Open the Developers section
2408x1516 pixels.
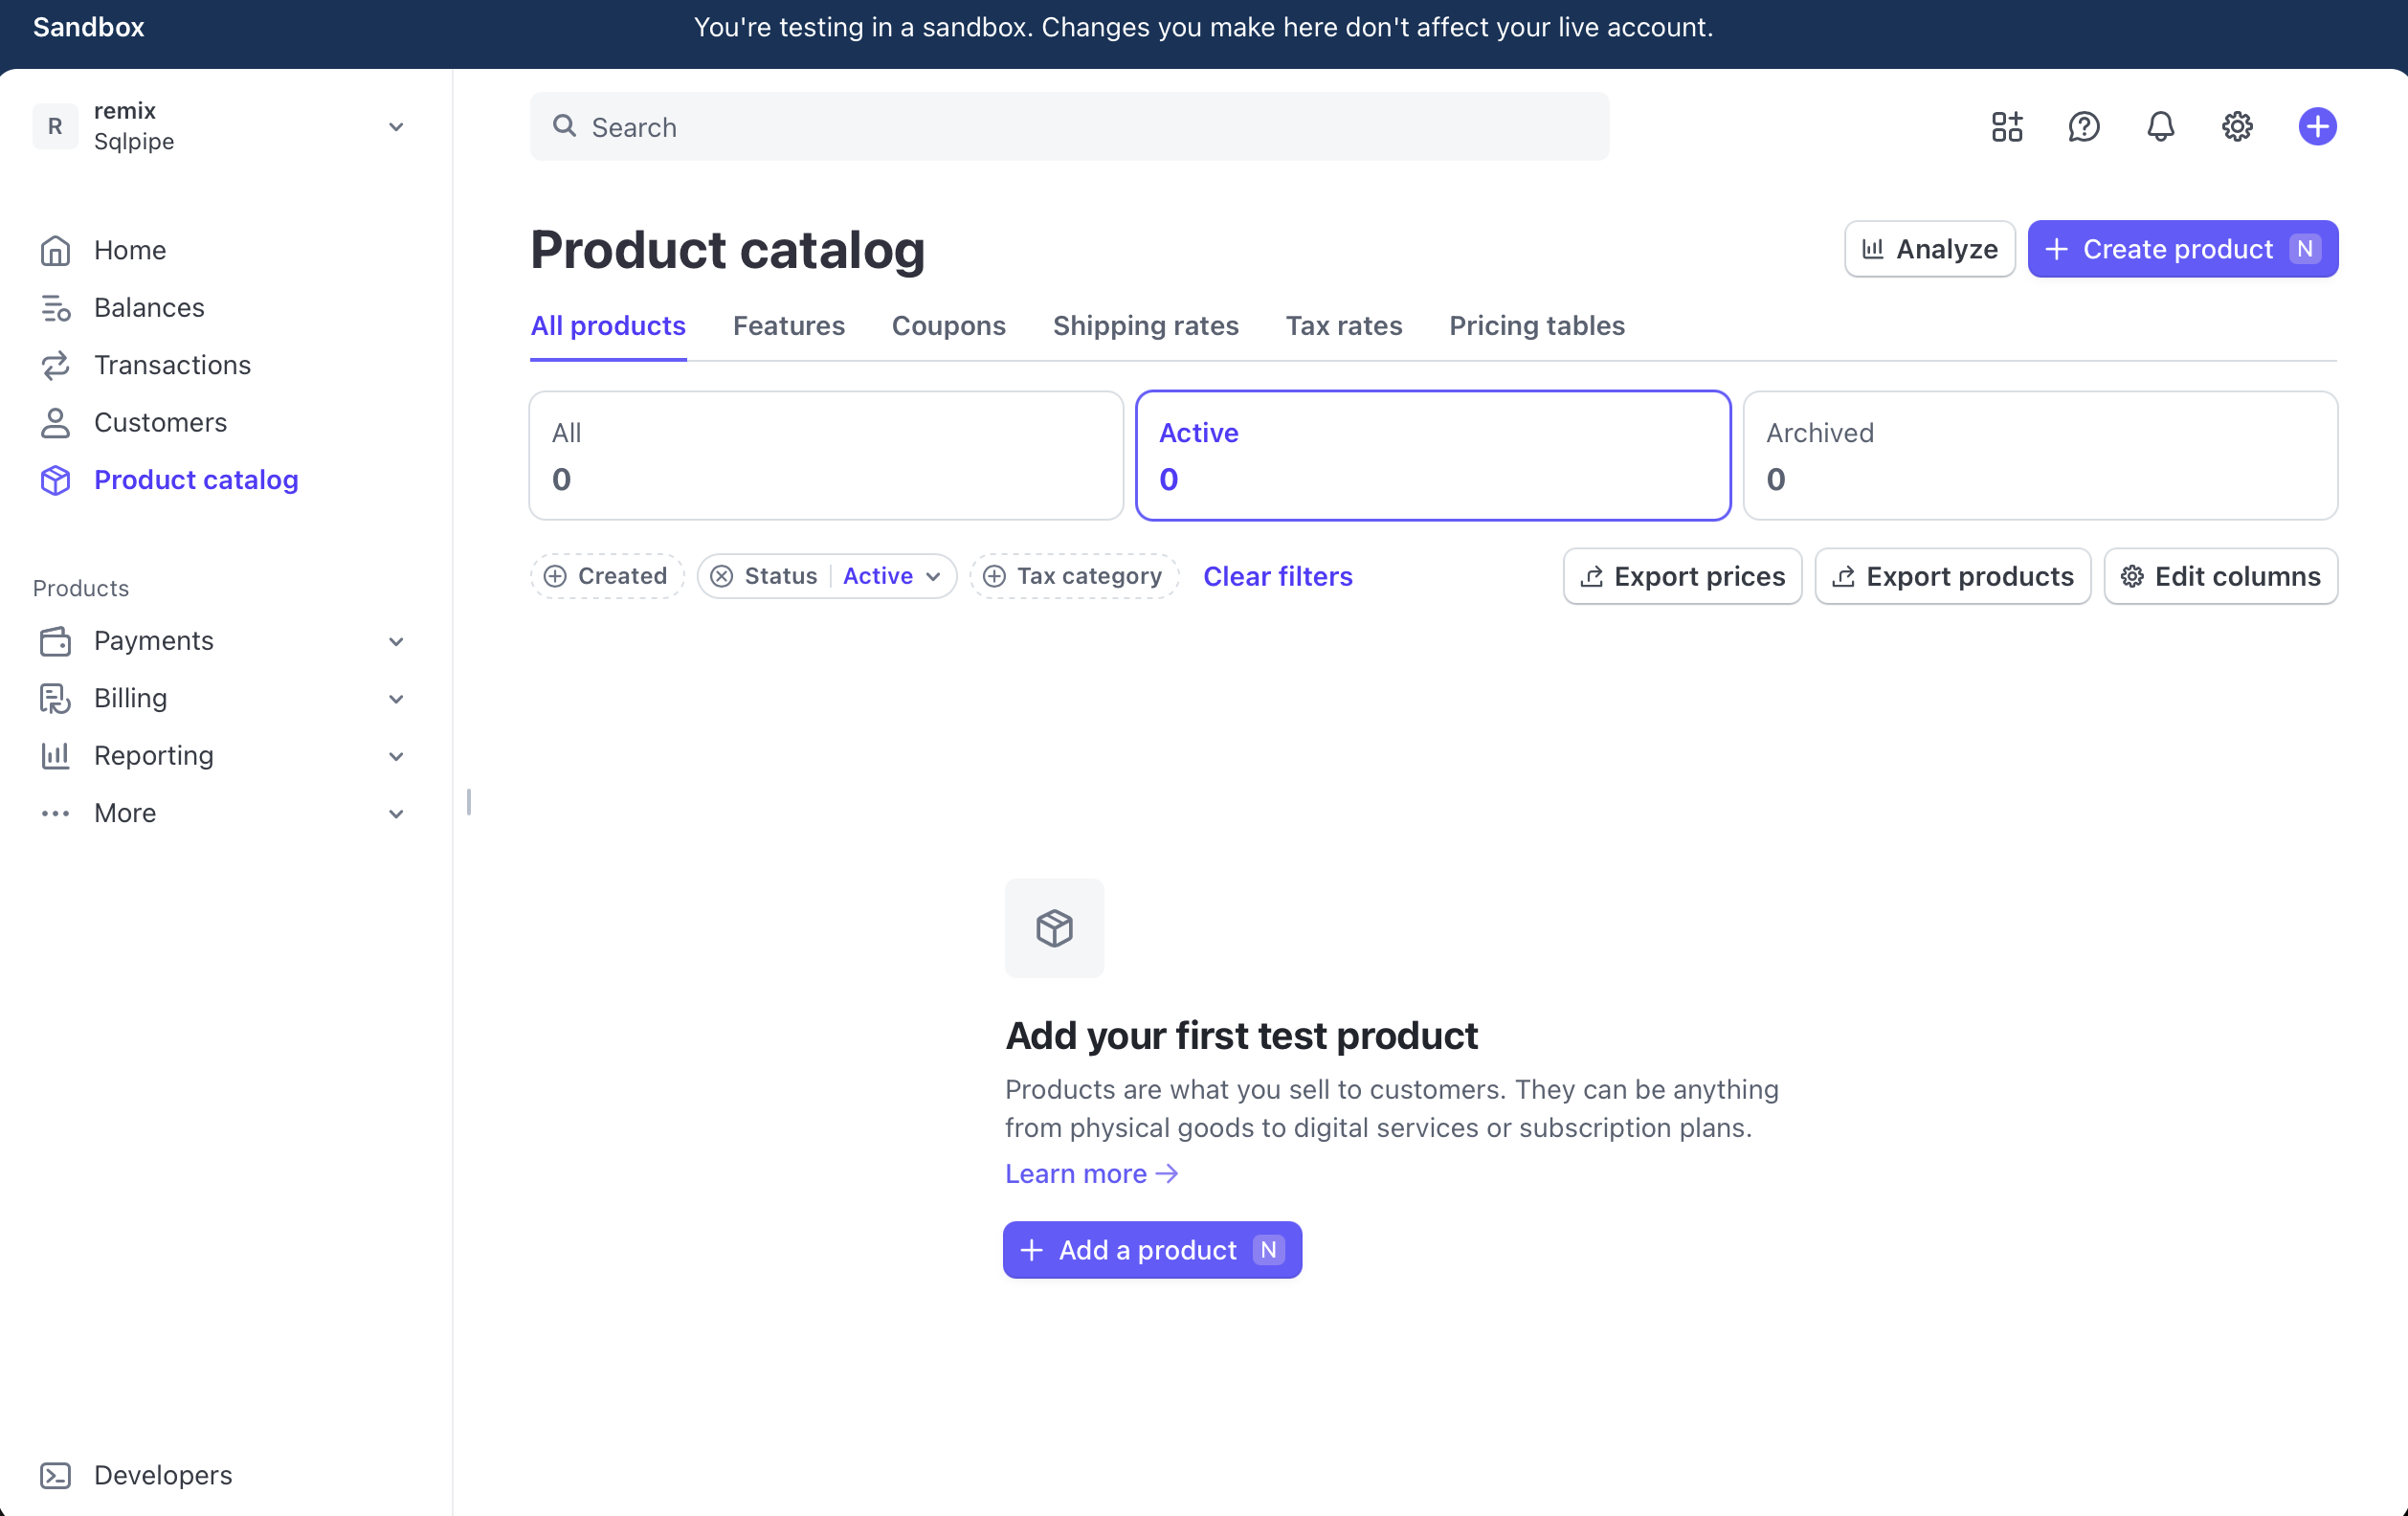pyautogui.click(x=162, y=1474)
